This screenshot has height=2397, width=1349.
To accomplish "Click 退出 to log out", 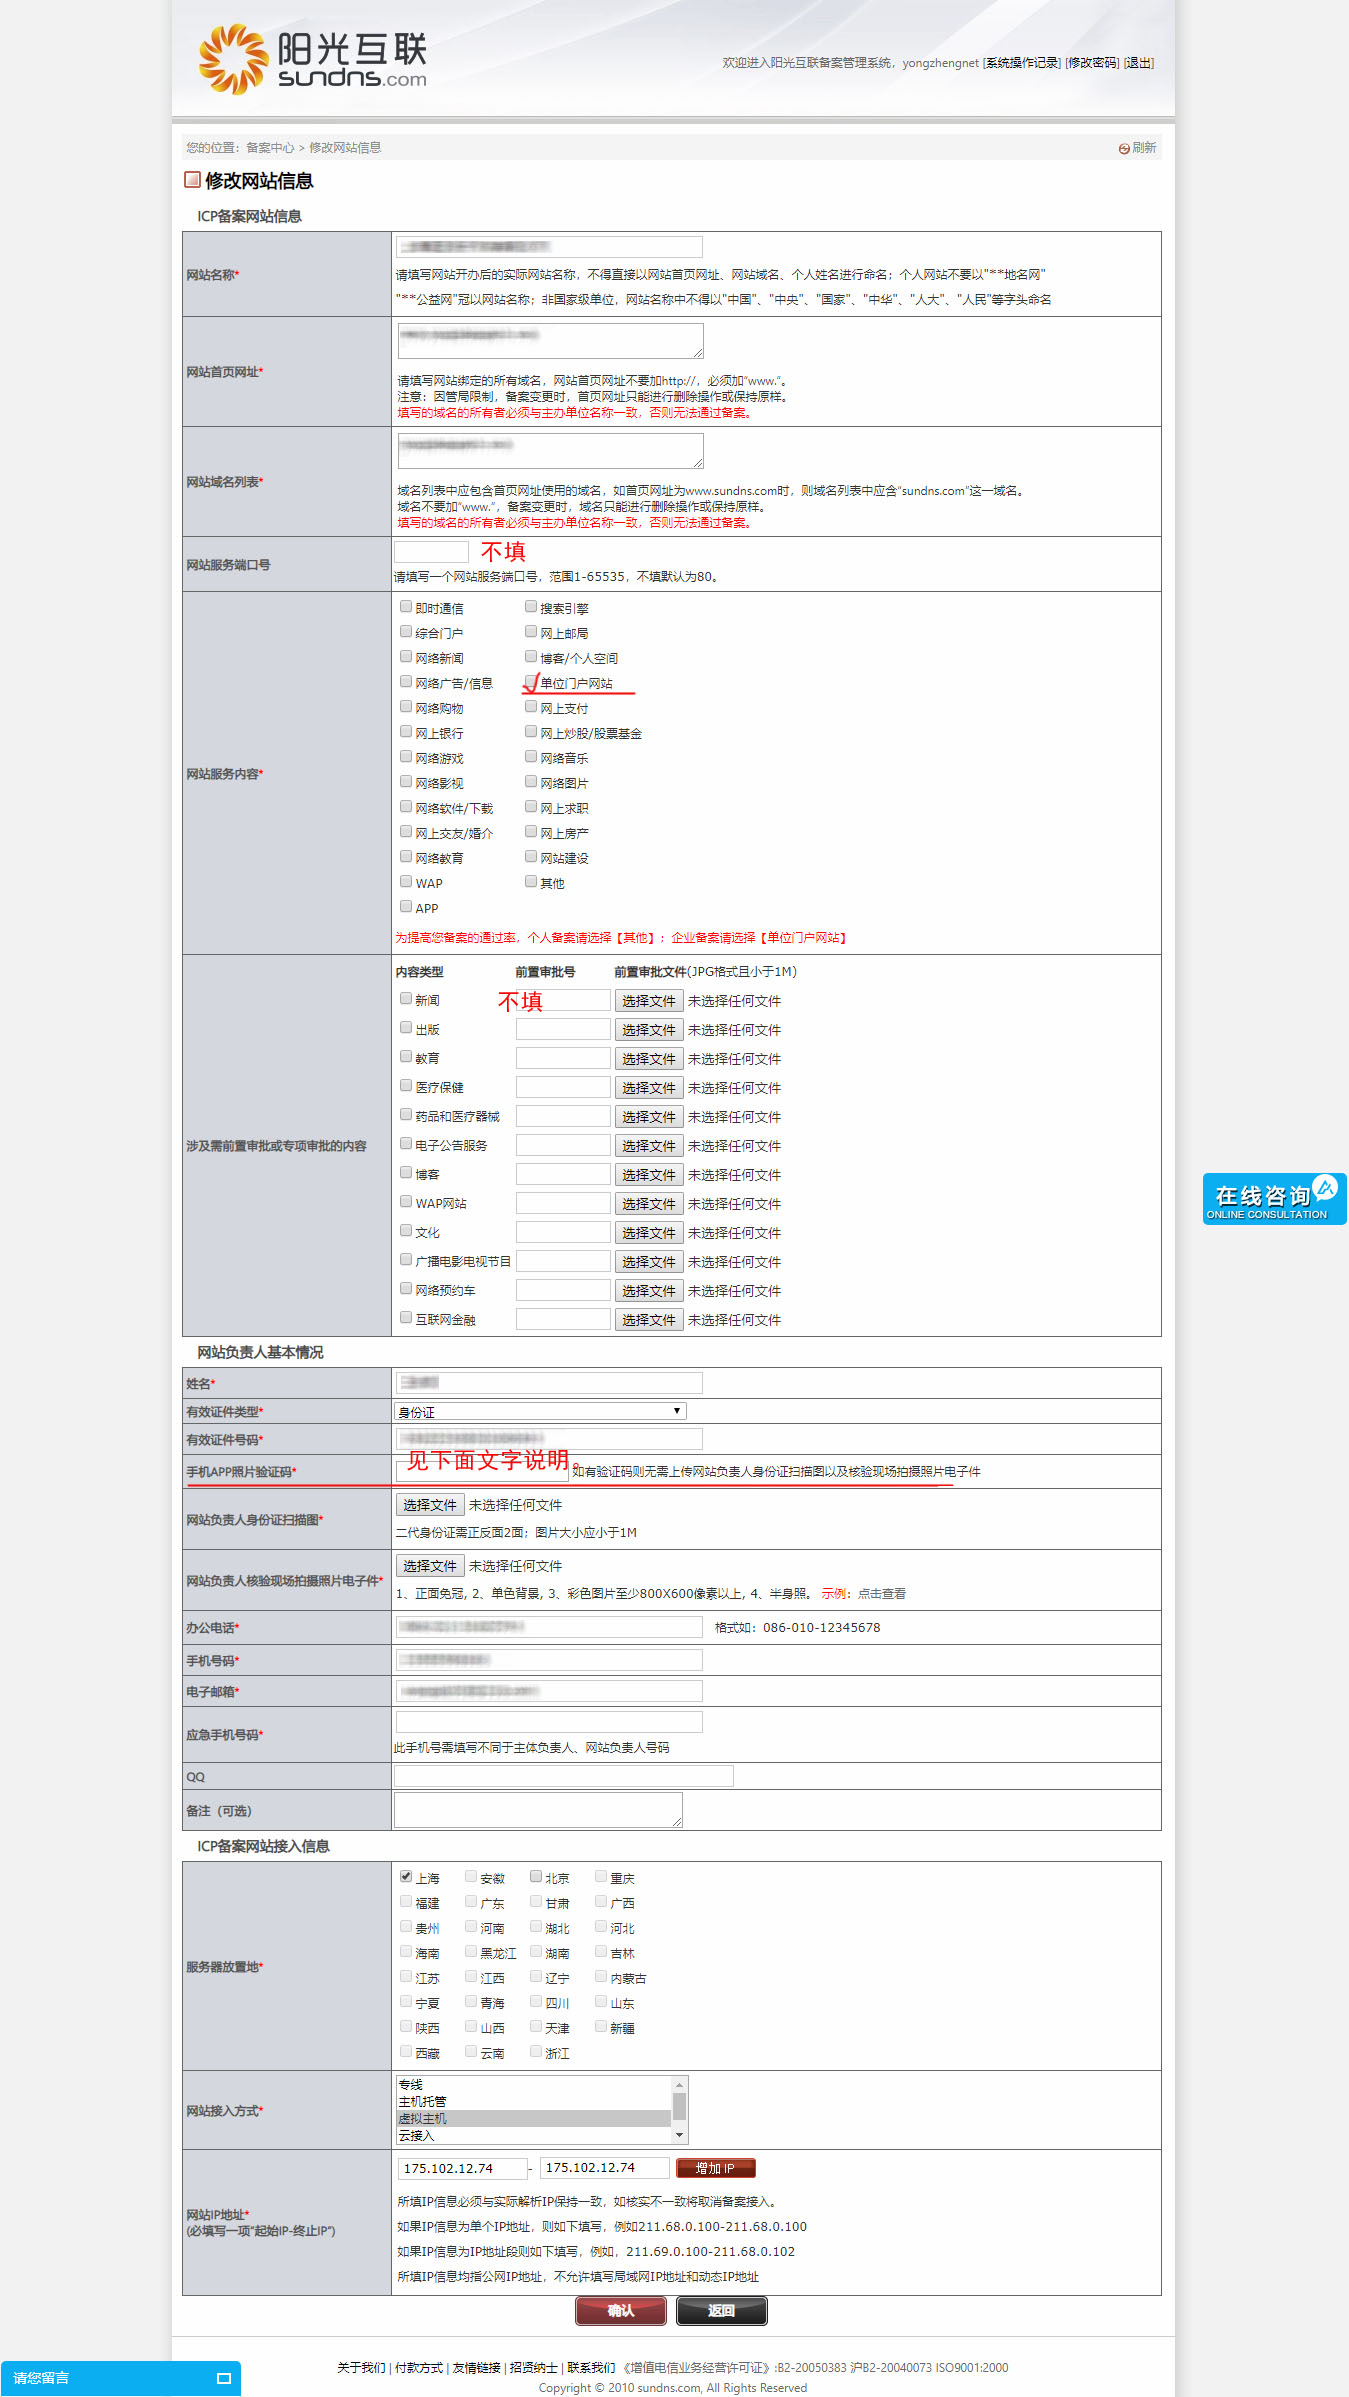I will click(1139, 63).
